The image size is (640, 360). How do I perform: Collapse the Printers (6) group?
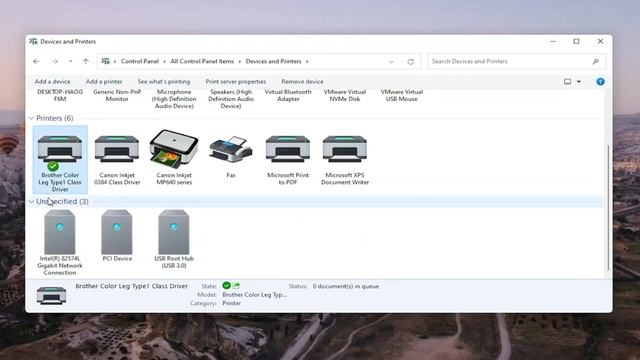pyautogui.click(x=31, y=118)
